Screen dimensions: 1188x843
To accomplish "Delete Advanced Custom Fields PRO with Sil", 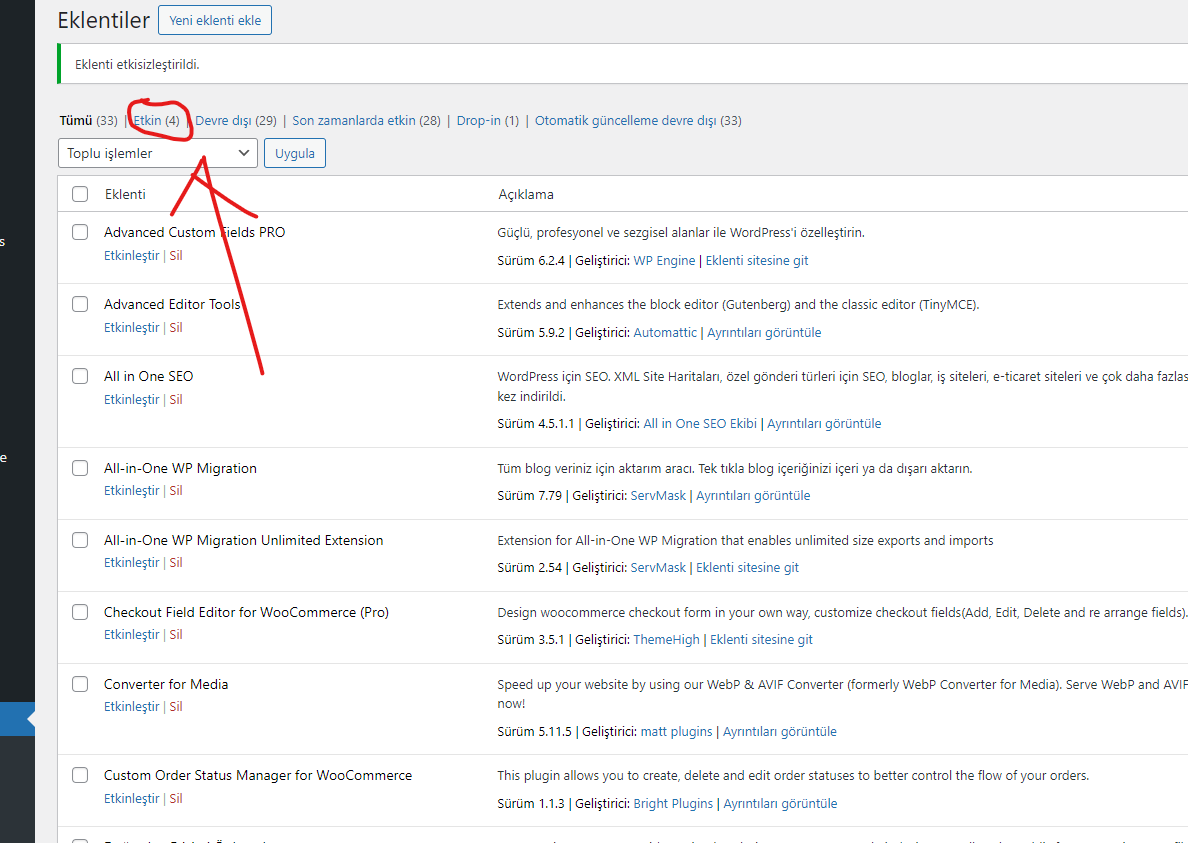I will (x=176, y=255).
